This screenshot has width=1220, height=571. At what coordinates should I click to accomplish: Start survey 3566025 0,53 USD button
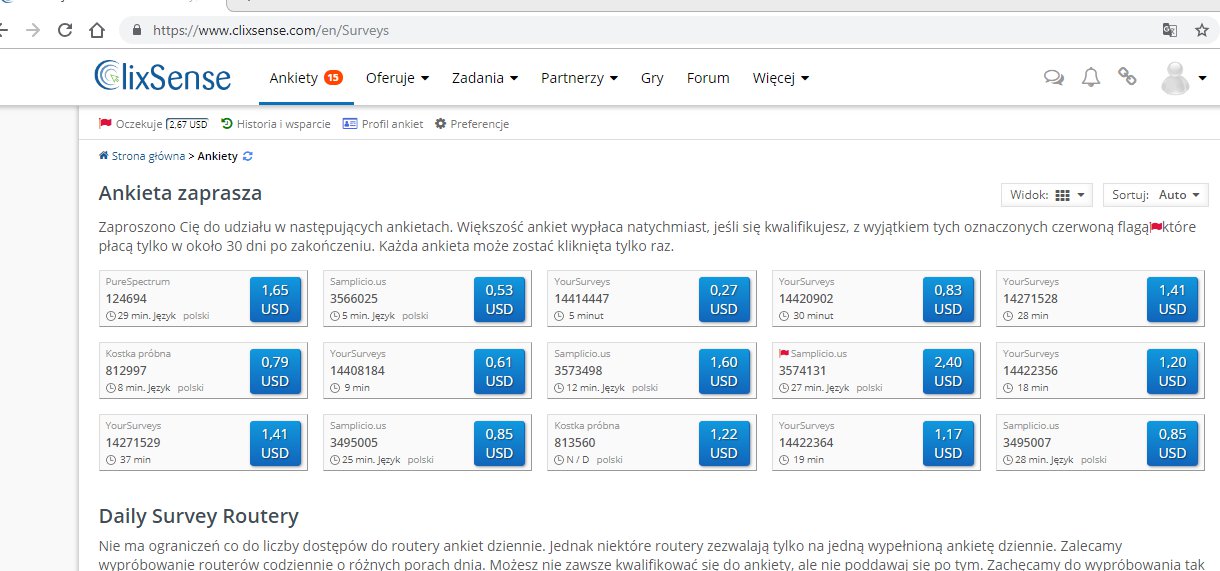coord(499,299)
